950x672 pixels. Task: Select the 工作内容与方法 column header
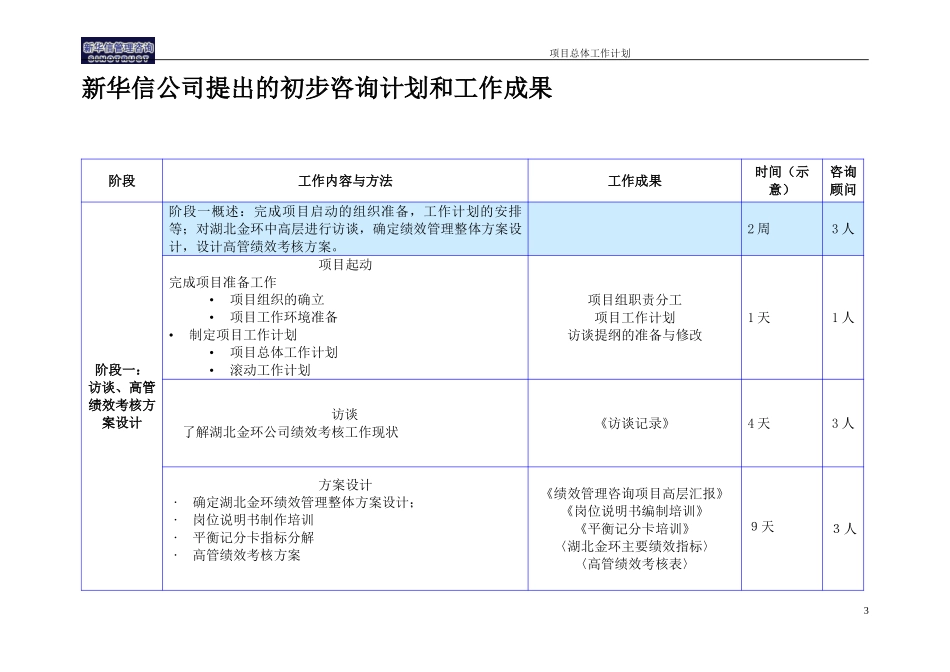pos(345,181)
